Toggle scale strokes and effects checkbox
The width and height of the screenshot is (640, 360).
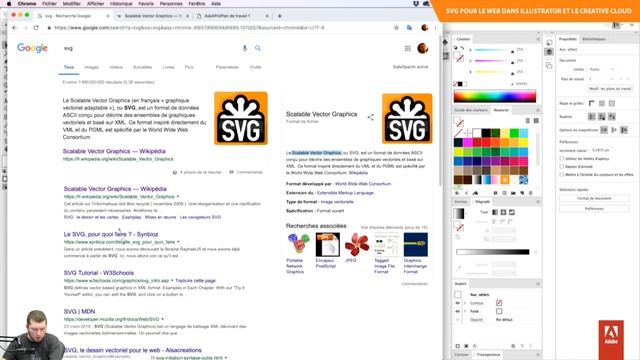pos(562,174)
